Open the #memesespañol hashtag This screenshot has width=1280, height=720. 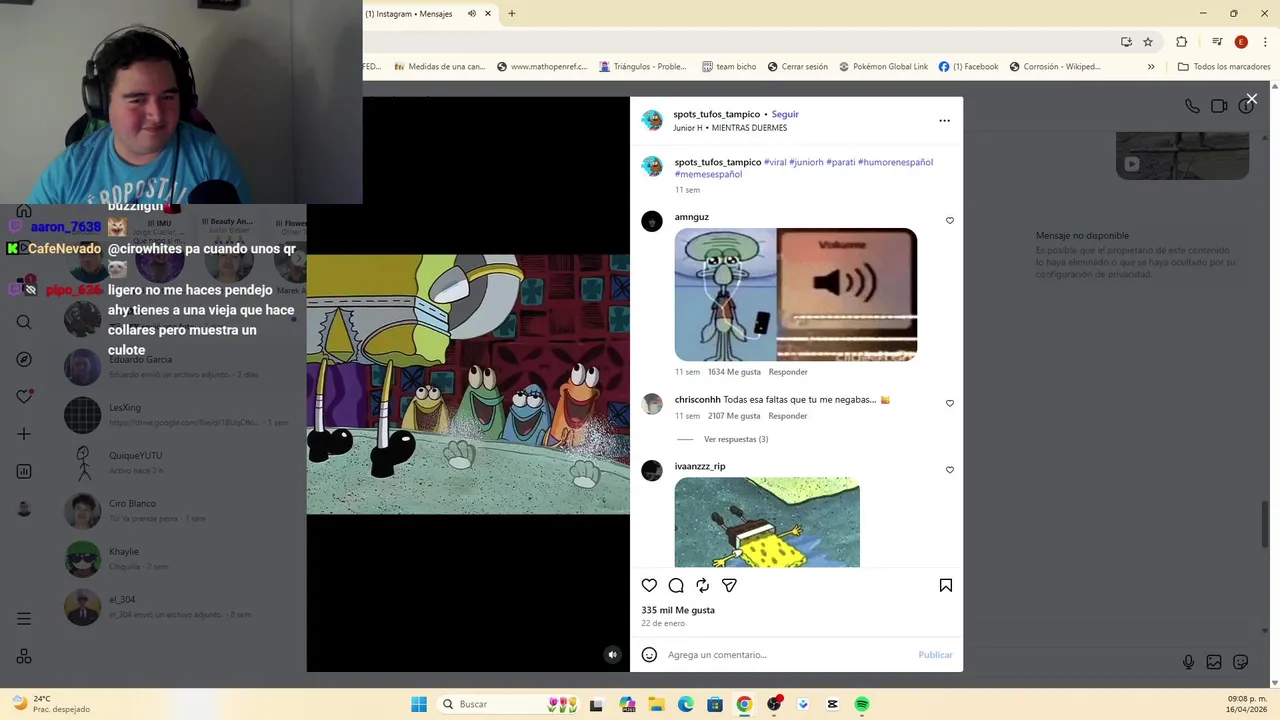click(x=708, y=174)
